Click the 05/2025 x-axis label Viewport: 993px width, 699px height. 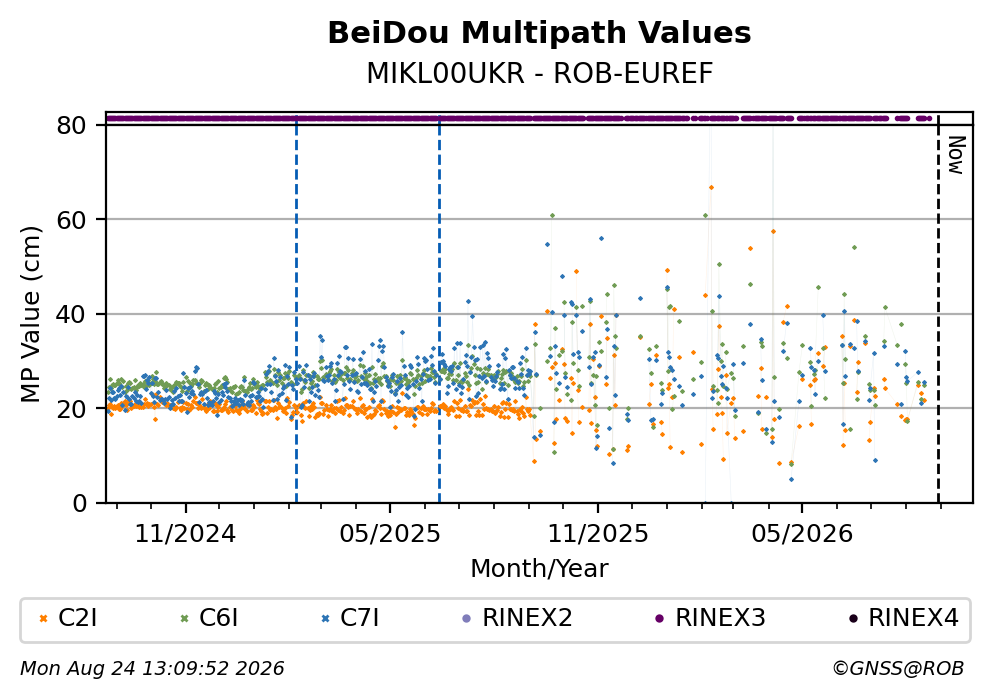pos(389,534)
